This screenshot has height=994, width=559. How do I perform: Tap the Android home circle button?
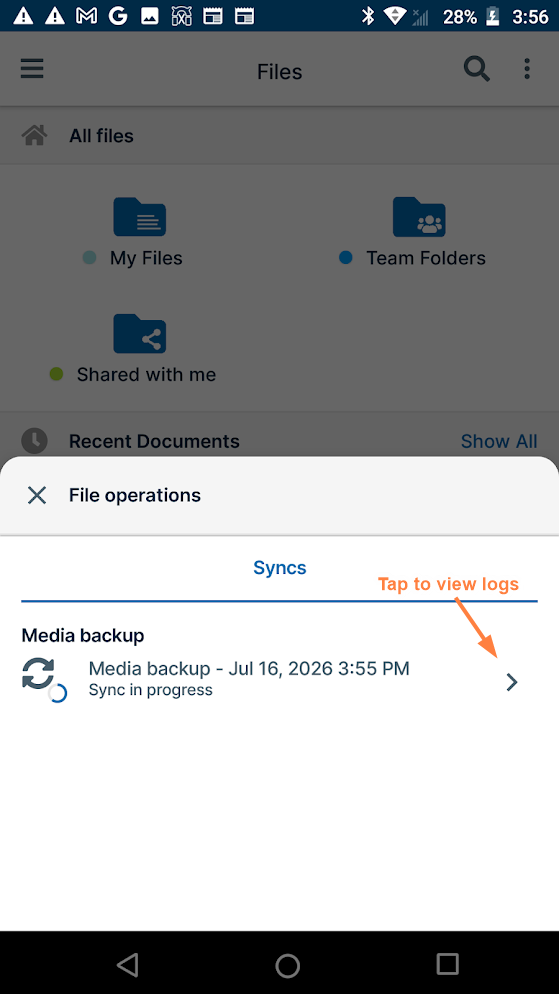coord(287,965)
